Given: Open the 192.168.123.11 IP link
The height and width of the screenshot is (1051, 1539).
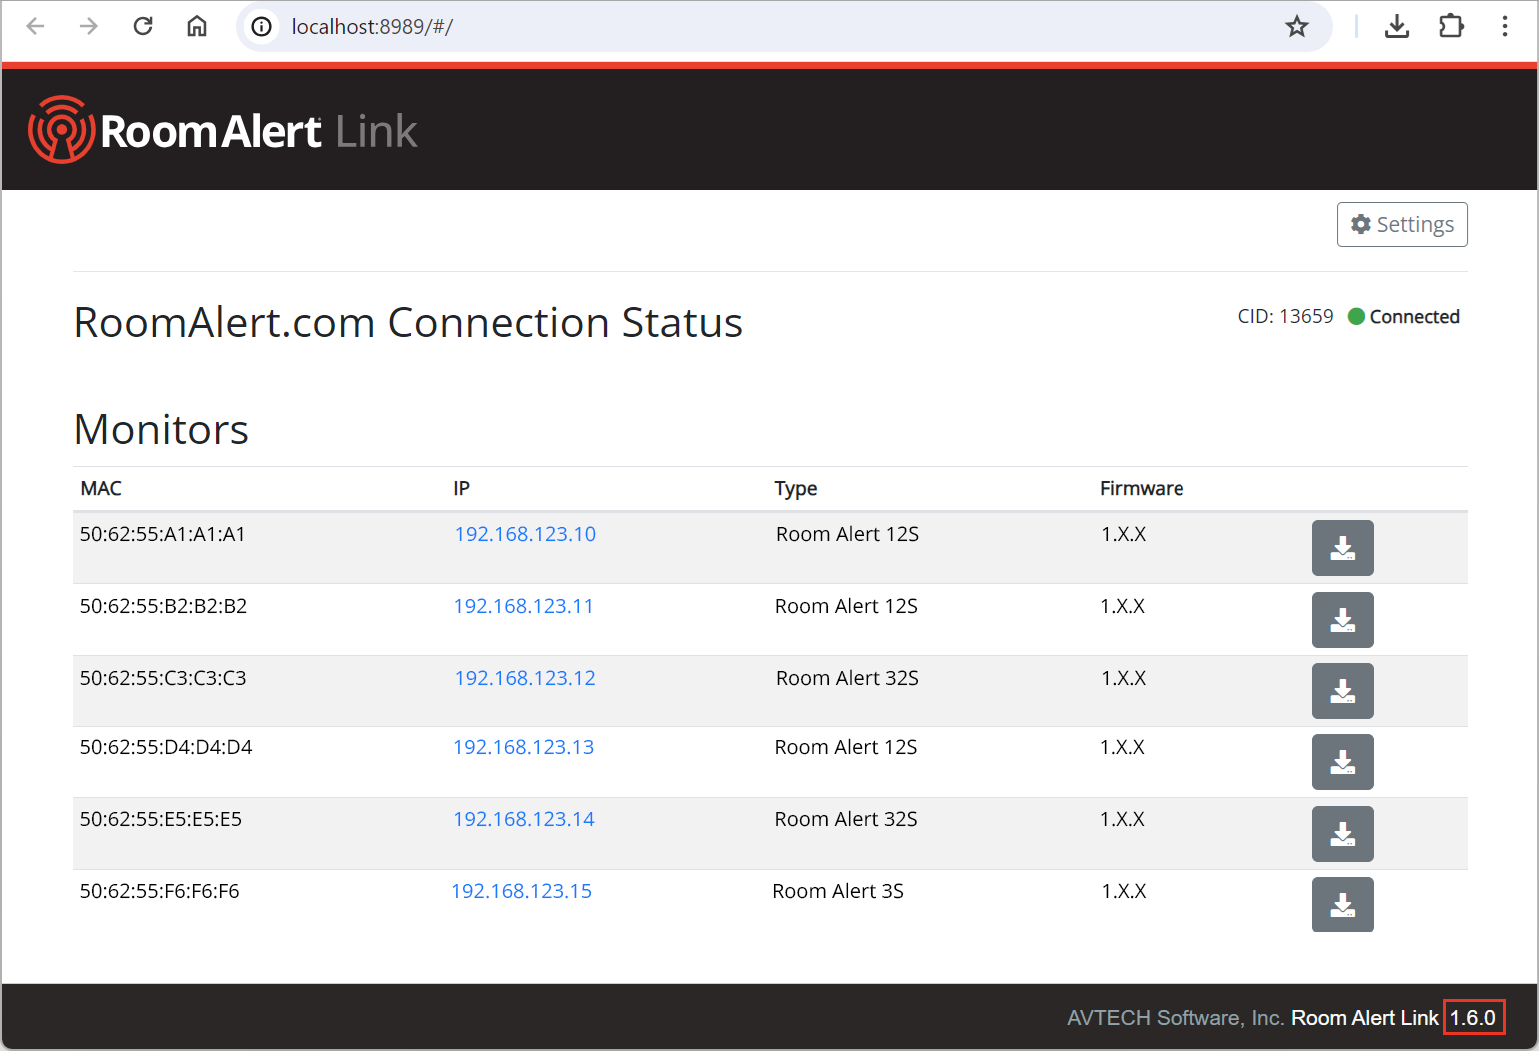Looking at the screenshot, I should point(523,606).
